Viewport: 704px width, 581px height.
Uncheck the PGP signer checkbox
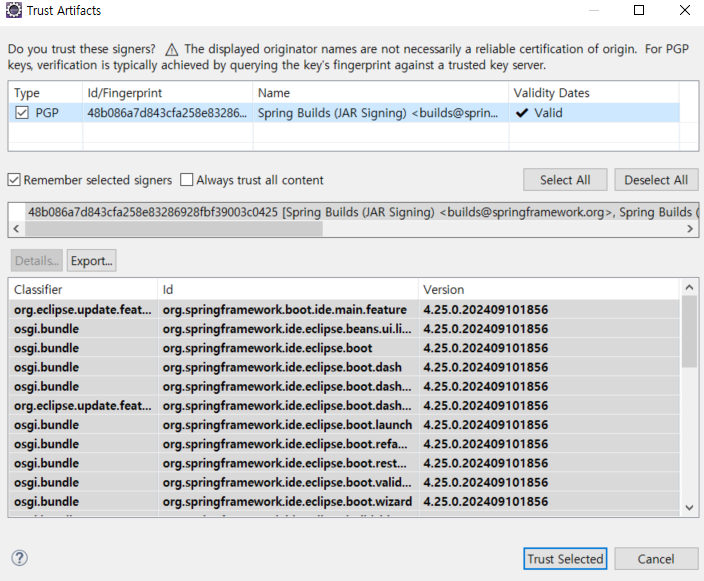pyautogui.click(x=22, y=113)
